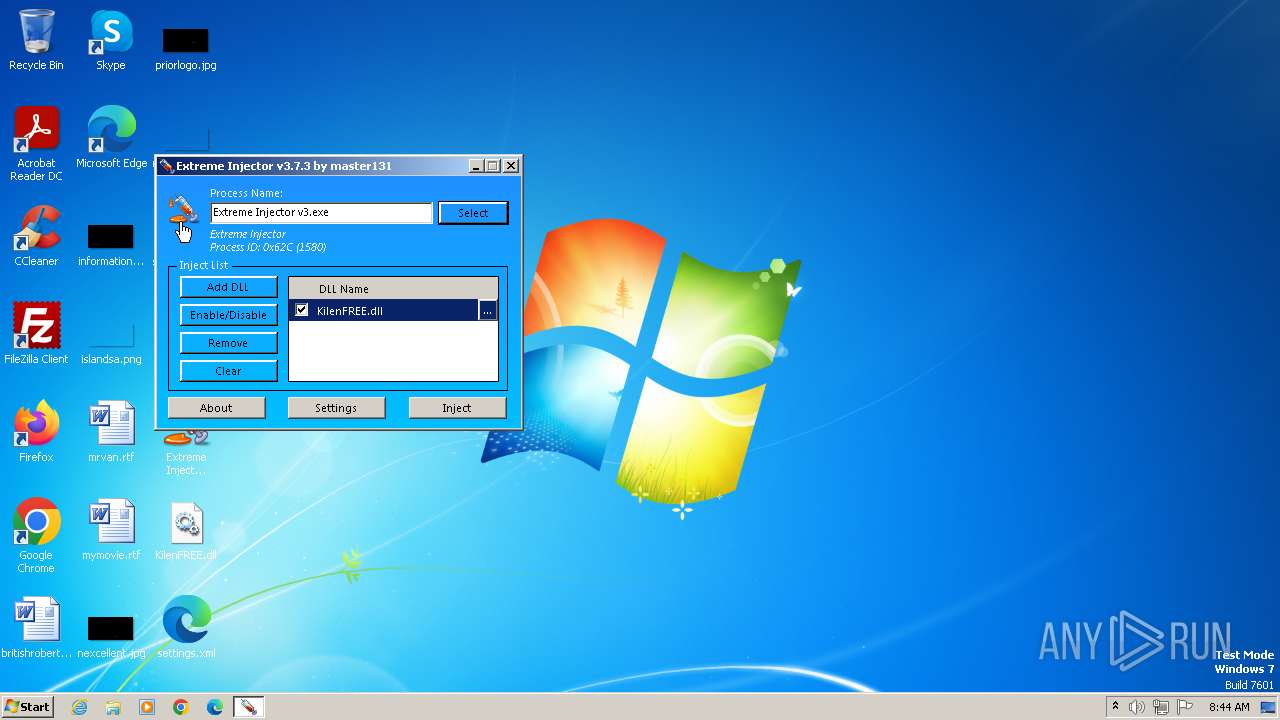The width and height of the screenshot is (1280, 720).
Task: Select the britishrobert document icon
Action: pos(36,628)
